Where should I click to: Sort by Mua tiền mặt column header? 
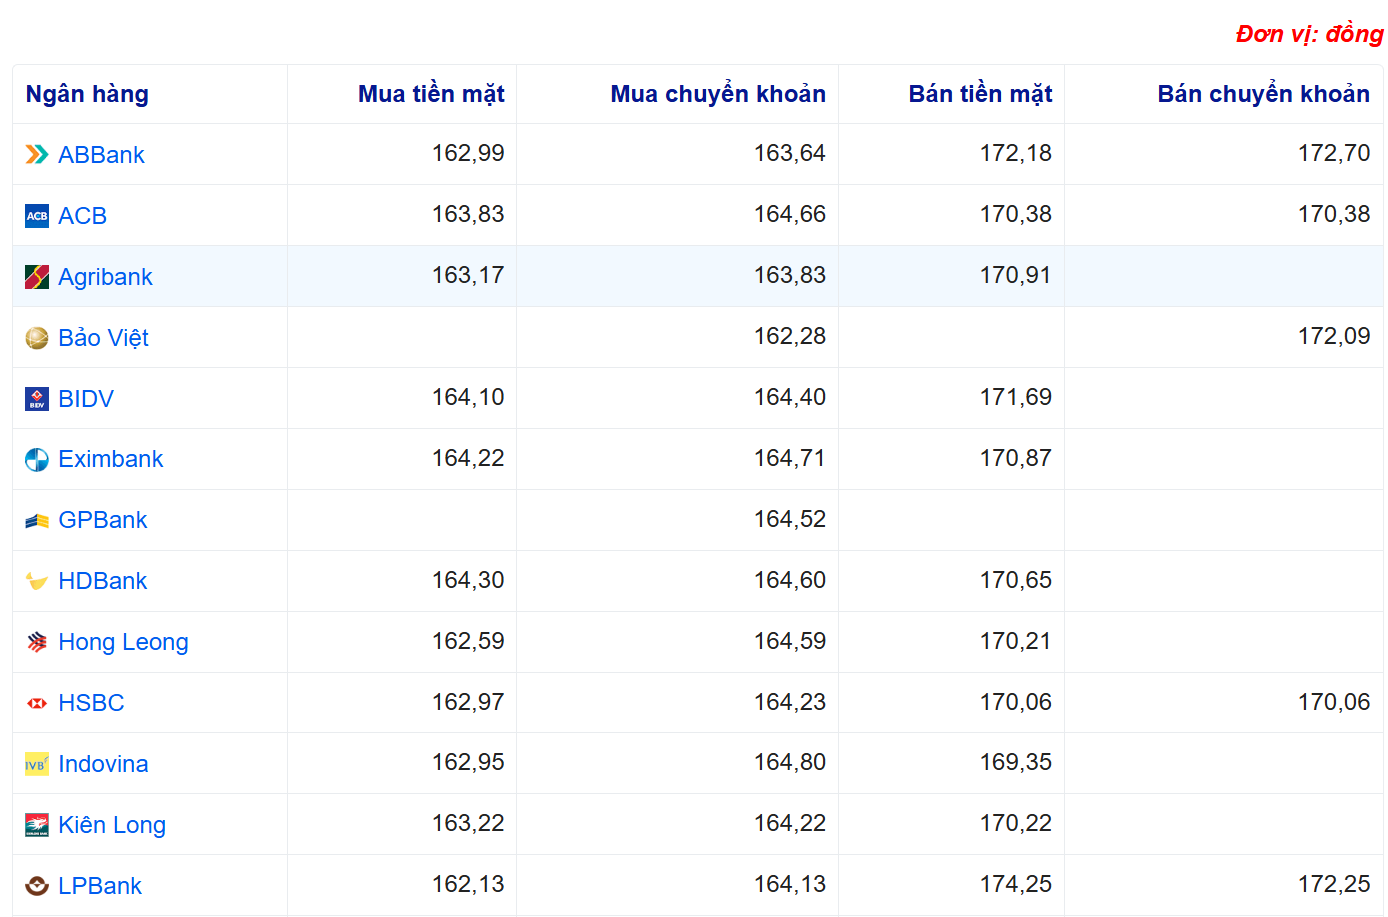431,94
